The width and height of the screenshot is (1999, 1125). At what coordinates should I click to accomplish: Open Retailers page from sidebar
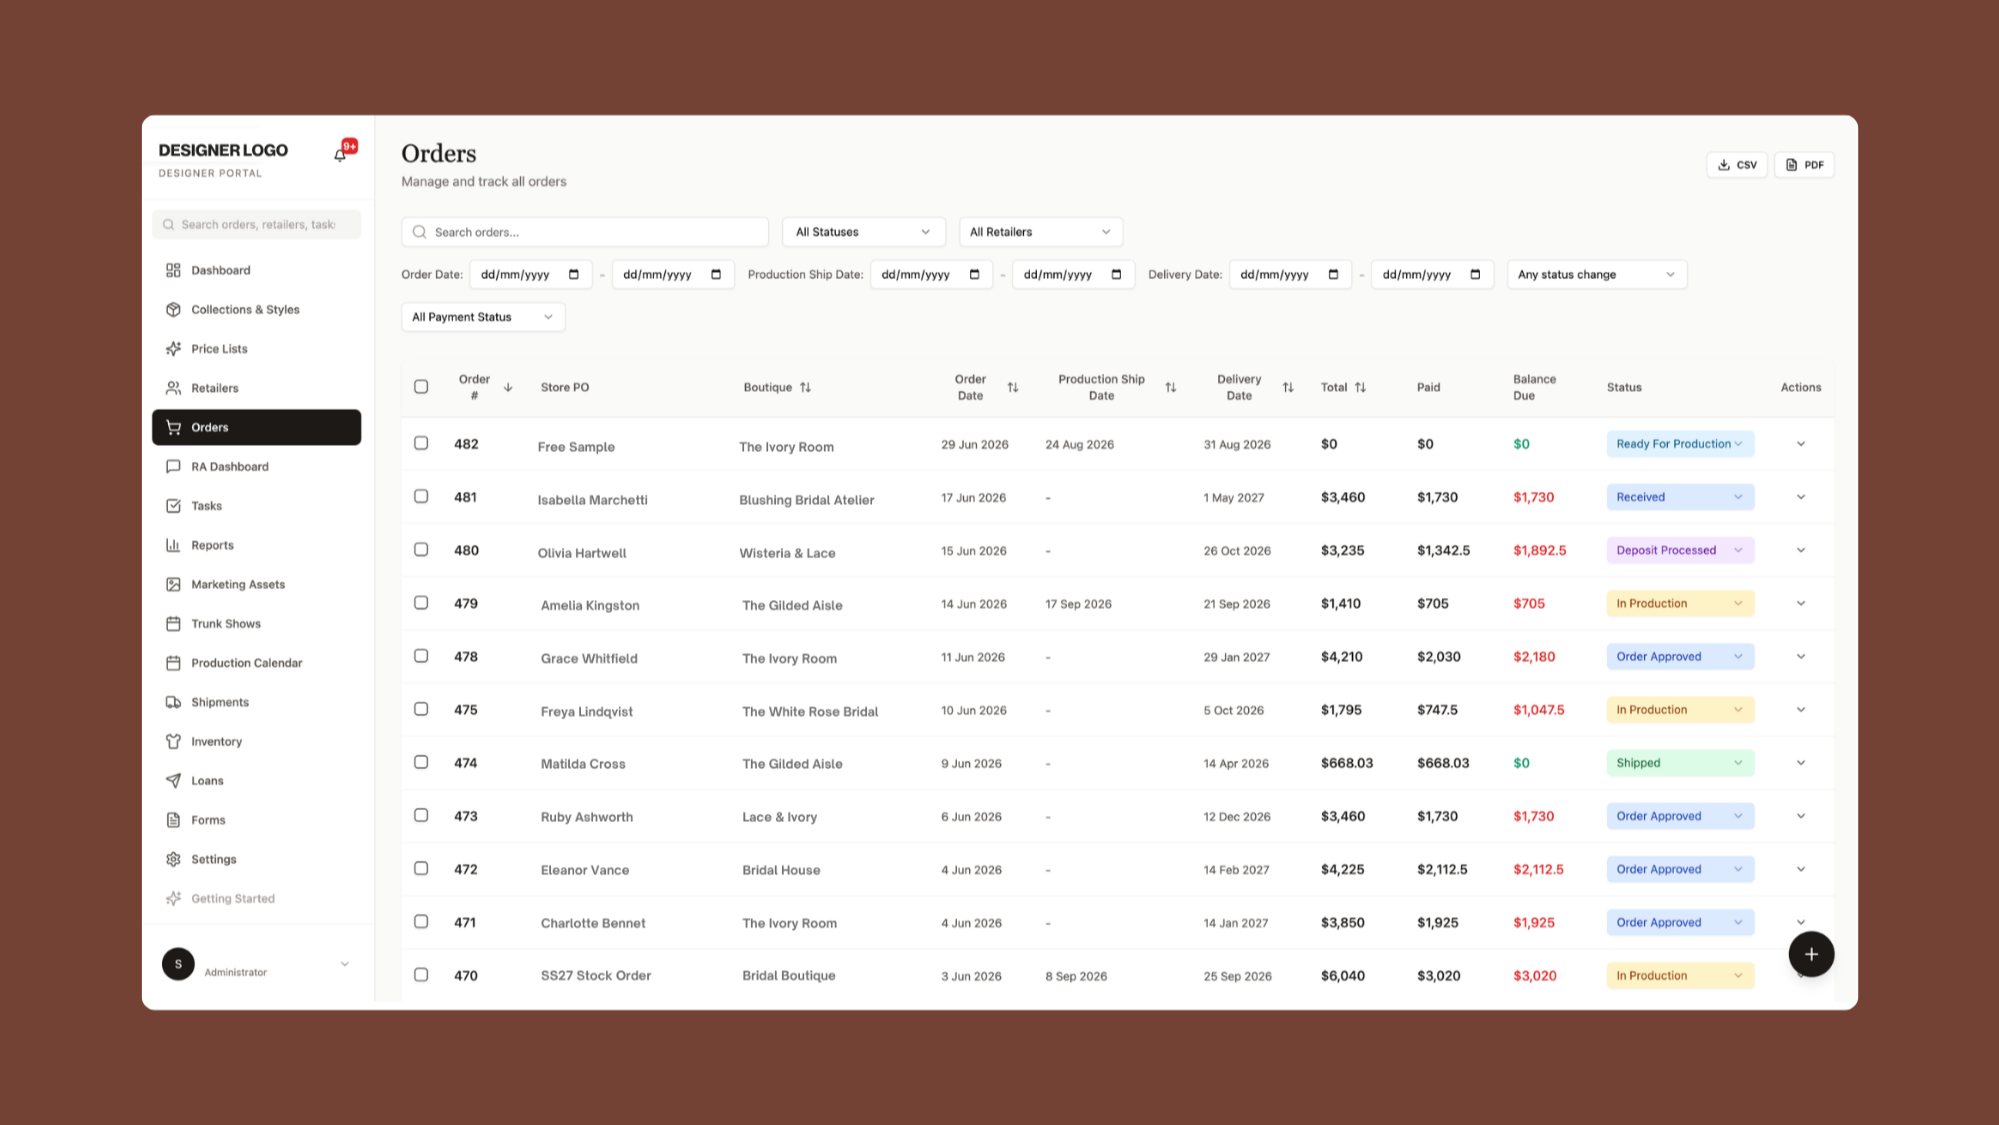click(x=257, y=388)
